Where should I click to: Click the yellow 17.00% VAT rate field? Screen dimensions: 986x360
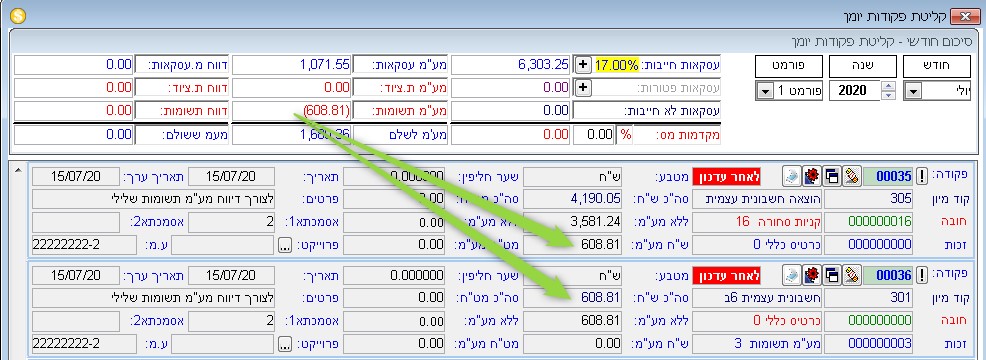click(x=618, y=64)
